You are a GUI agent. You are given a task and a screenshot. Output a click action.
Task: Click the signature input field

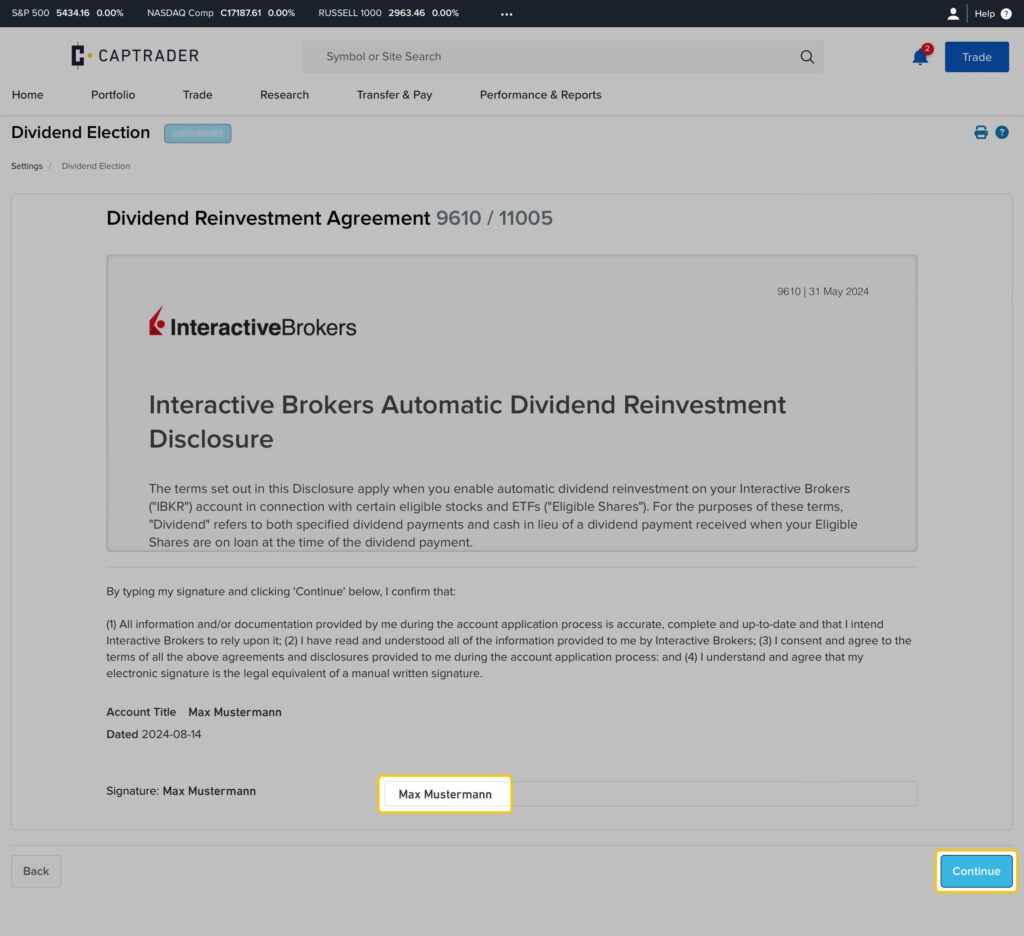pos(650,794)
